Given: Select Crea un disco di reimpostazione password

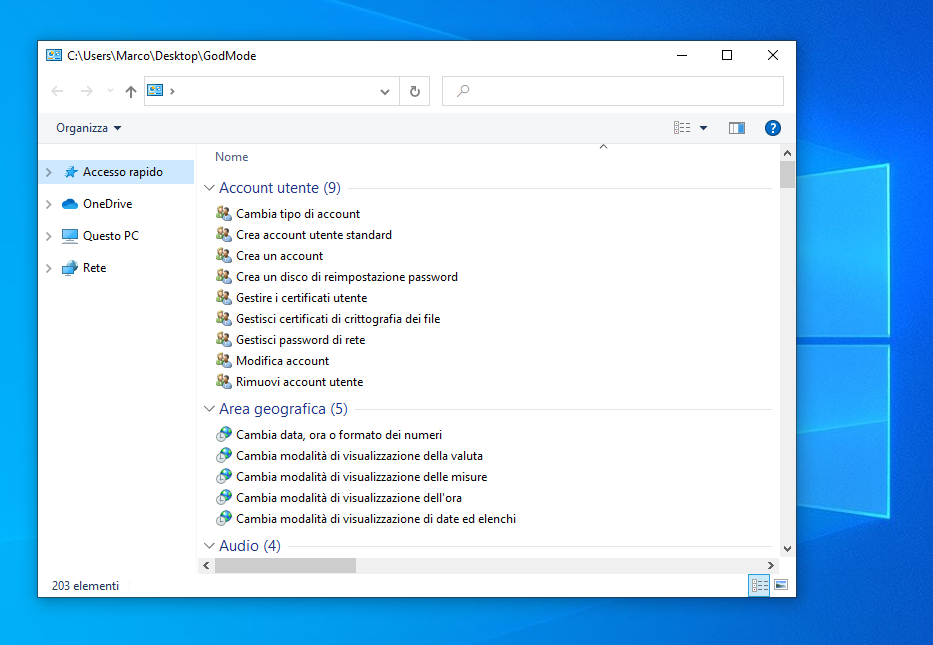Looking at the screenshot, I should click(347, 277).
